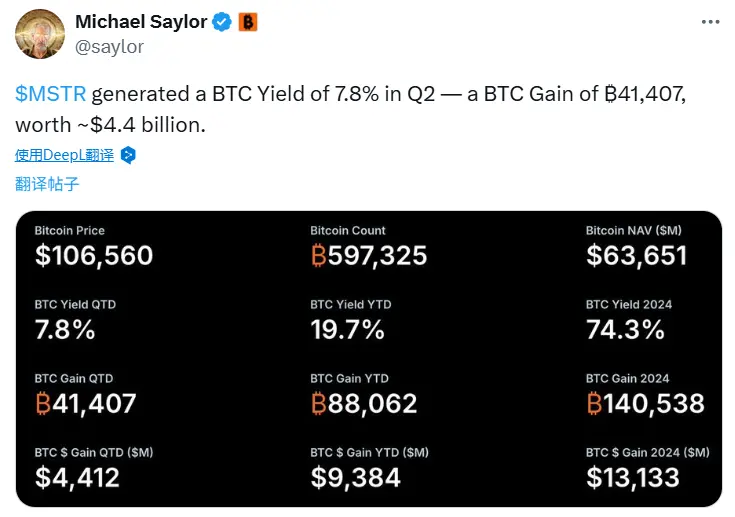
Task: Click the @saylor handle
Action: click(x=109, y=46)
